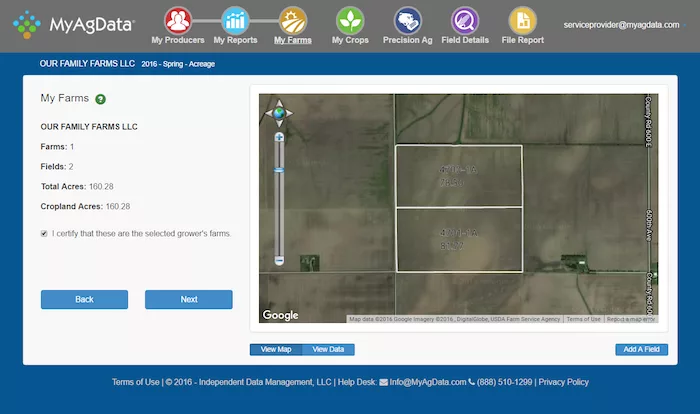Open the Precision Ag tractor icon
This screenshot has height=414, width=700.
pyautogui.click(x=408, y=21)
